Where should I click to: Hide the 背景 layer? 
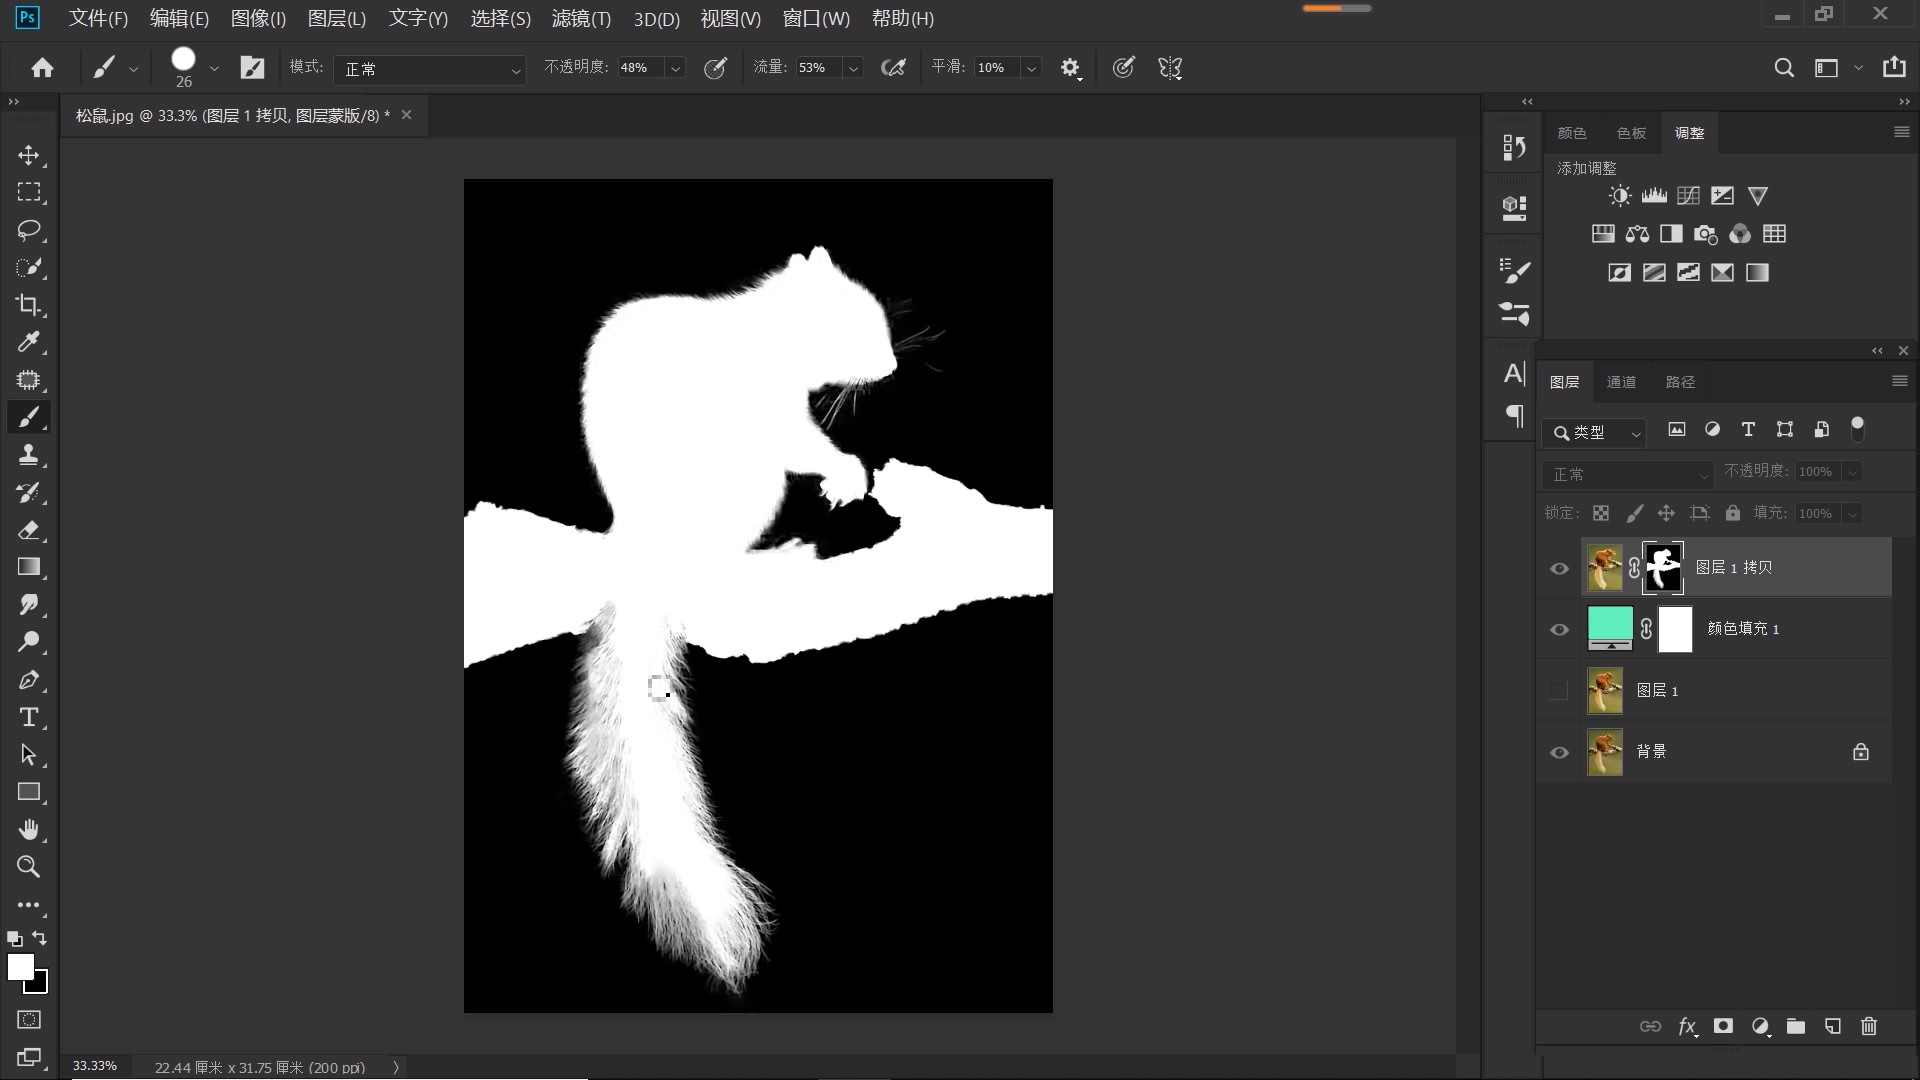pos(1559,752)
